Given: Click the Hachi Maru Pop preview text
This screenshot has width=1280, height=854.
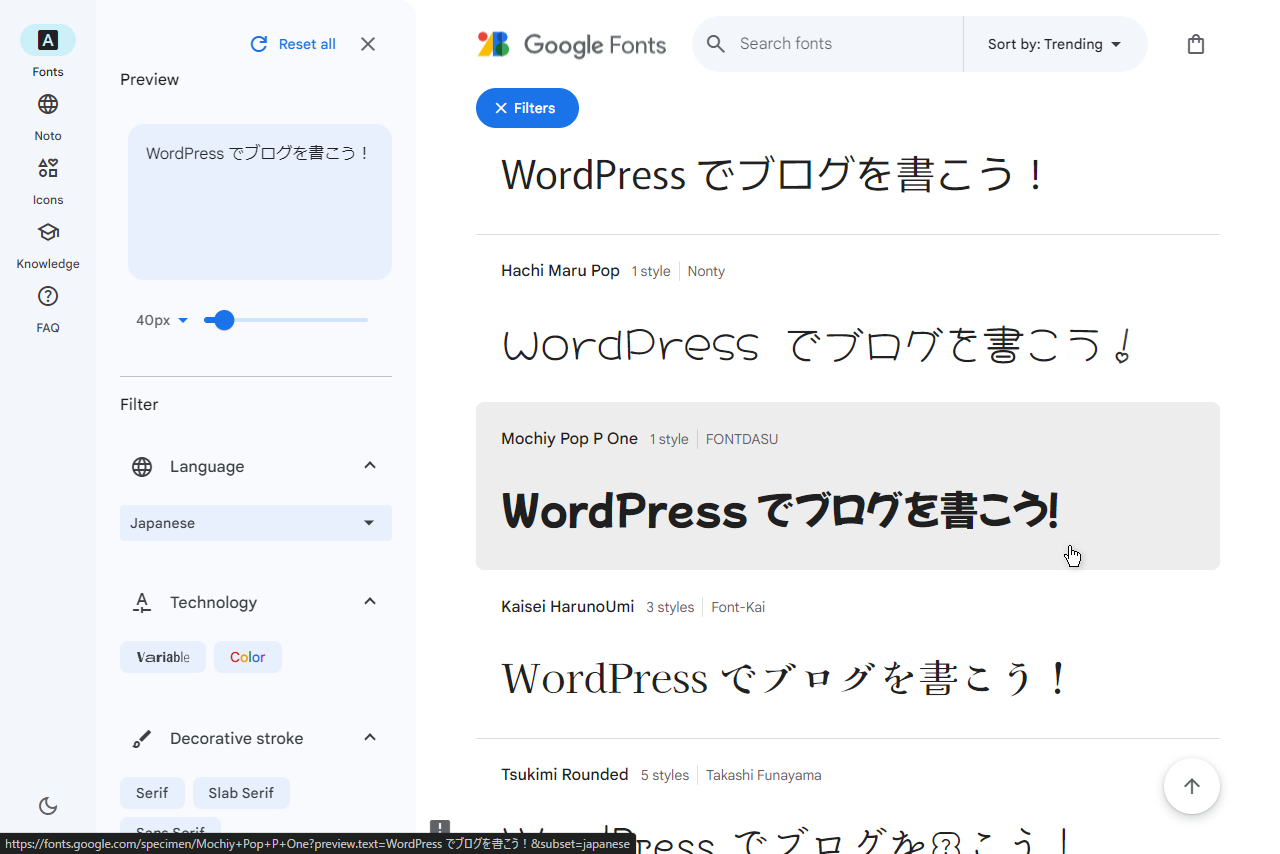Looking at the screenshot, I should (x=817, y=345).
